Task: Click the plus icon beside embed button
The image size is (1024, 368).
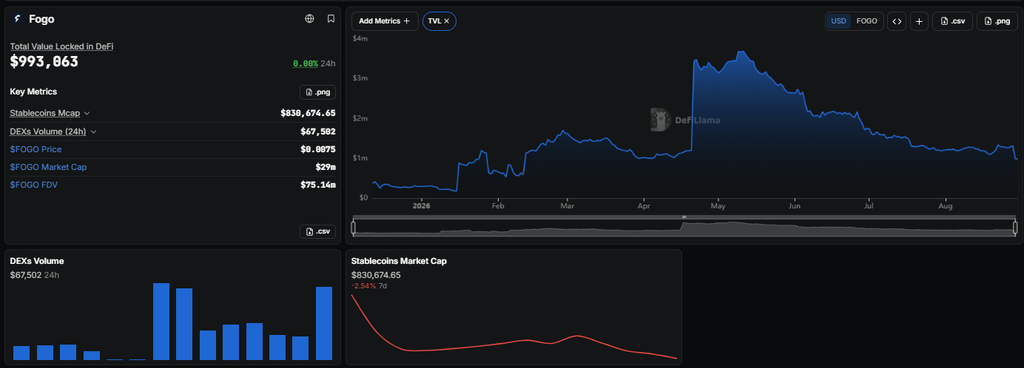Action: [x=919, y=22]
